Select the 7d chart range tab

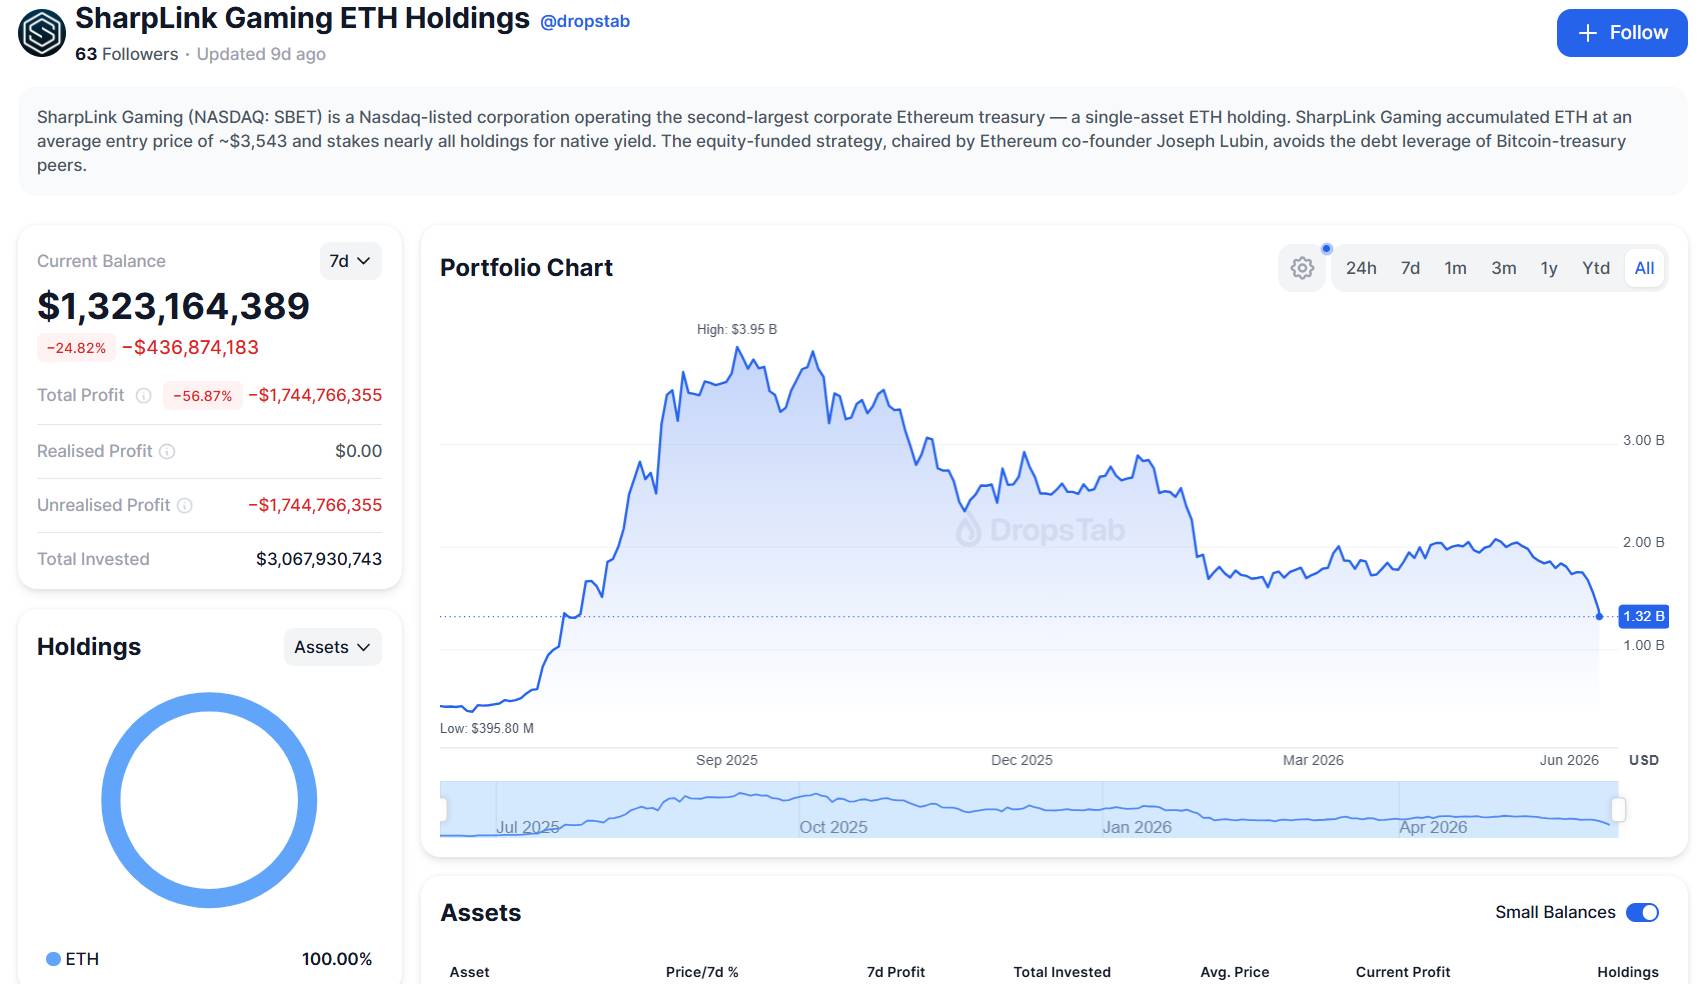(1410, 268)
